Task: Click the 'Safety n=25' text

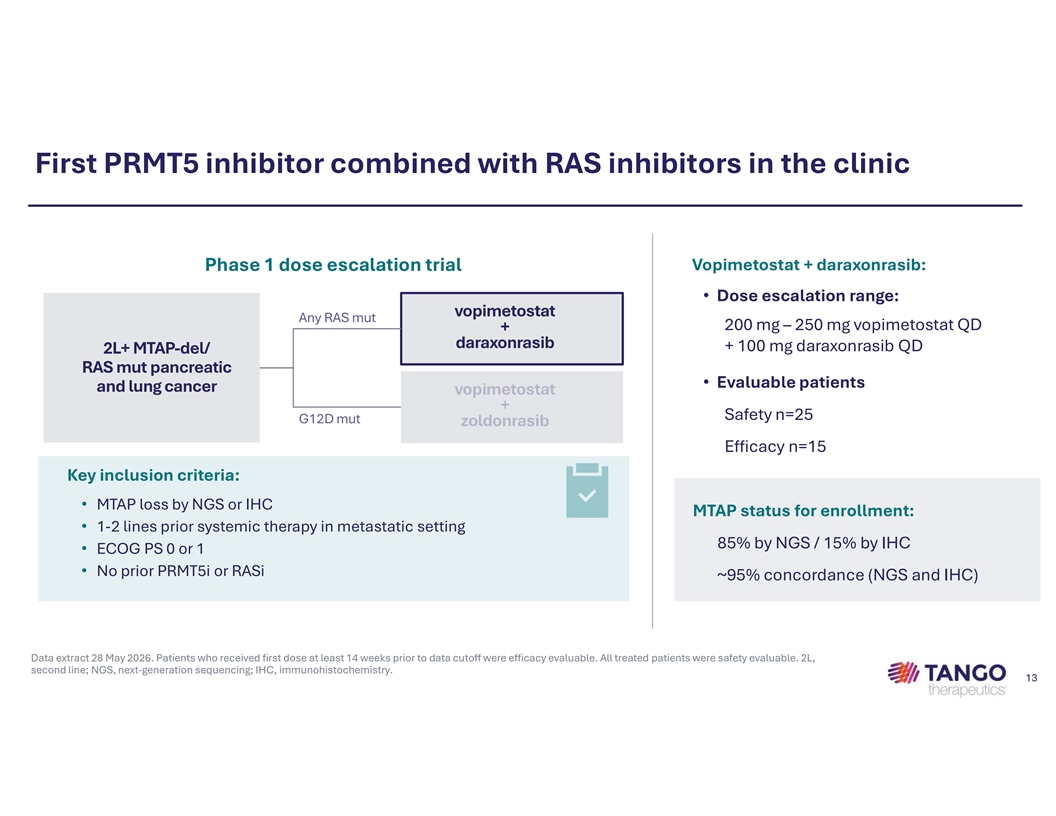Action: click(768, 414)
